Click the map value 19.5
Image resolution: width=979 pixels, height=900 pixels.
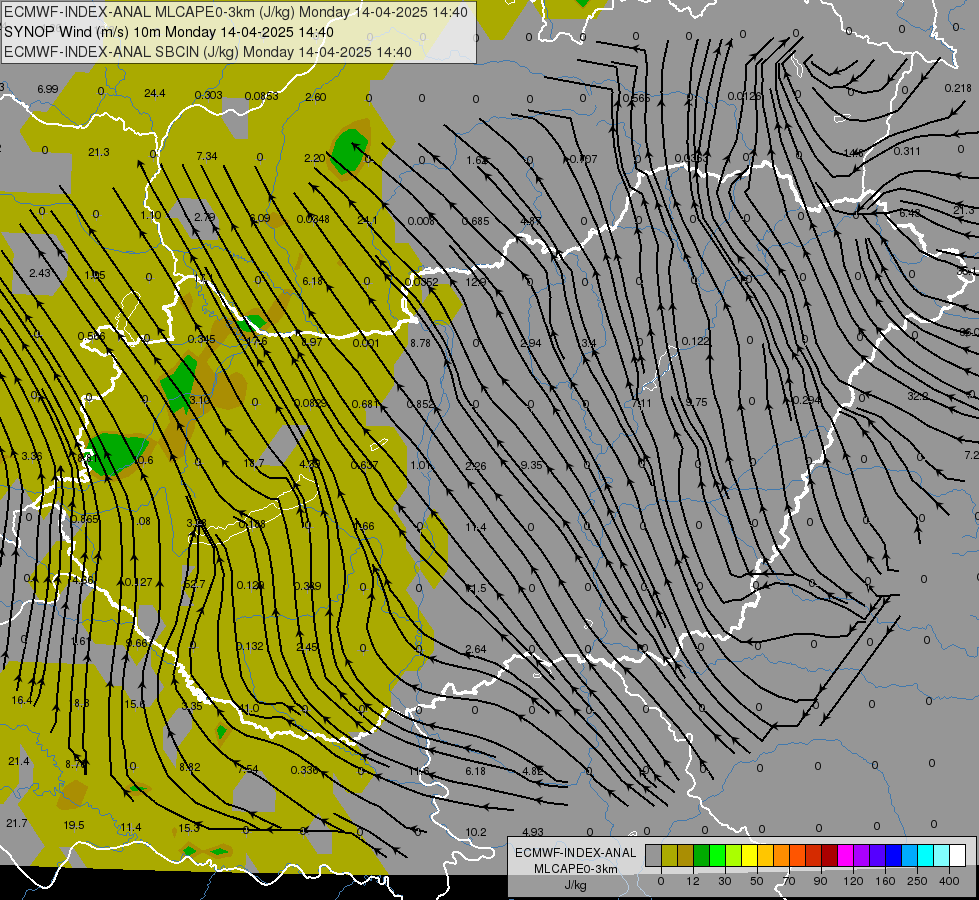pos(74,825)
